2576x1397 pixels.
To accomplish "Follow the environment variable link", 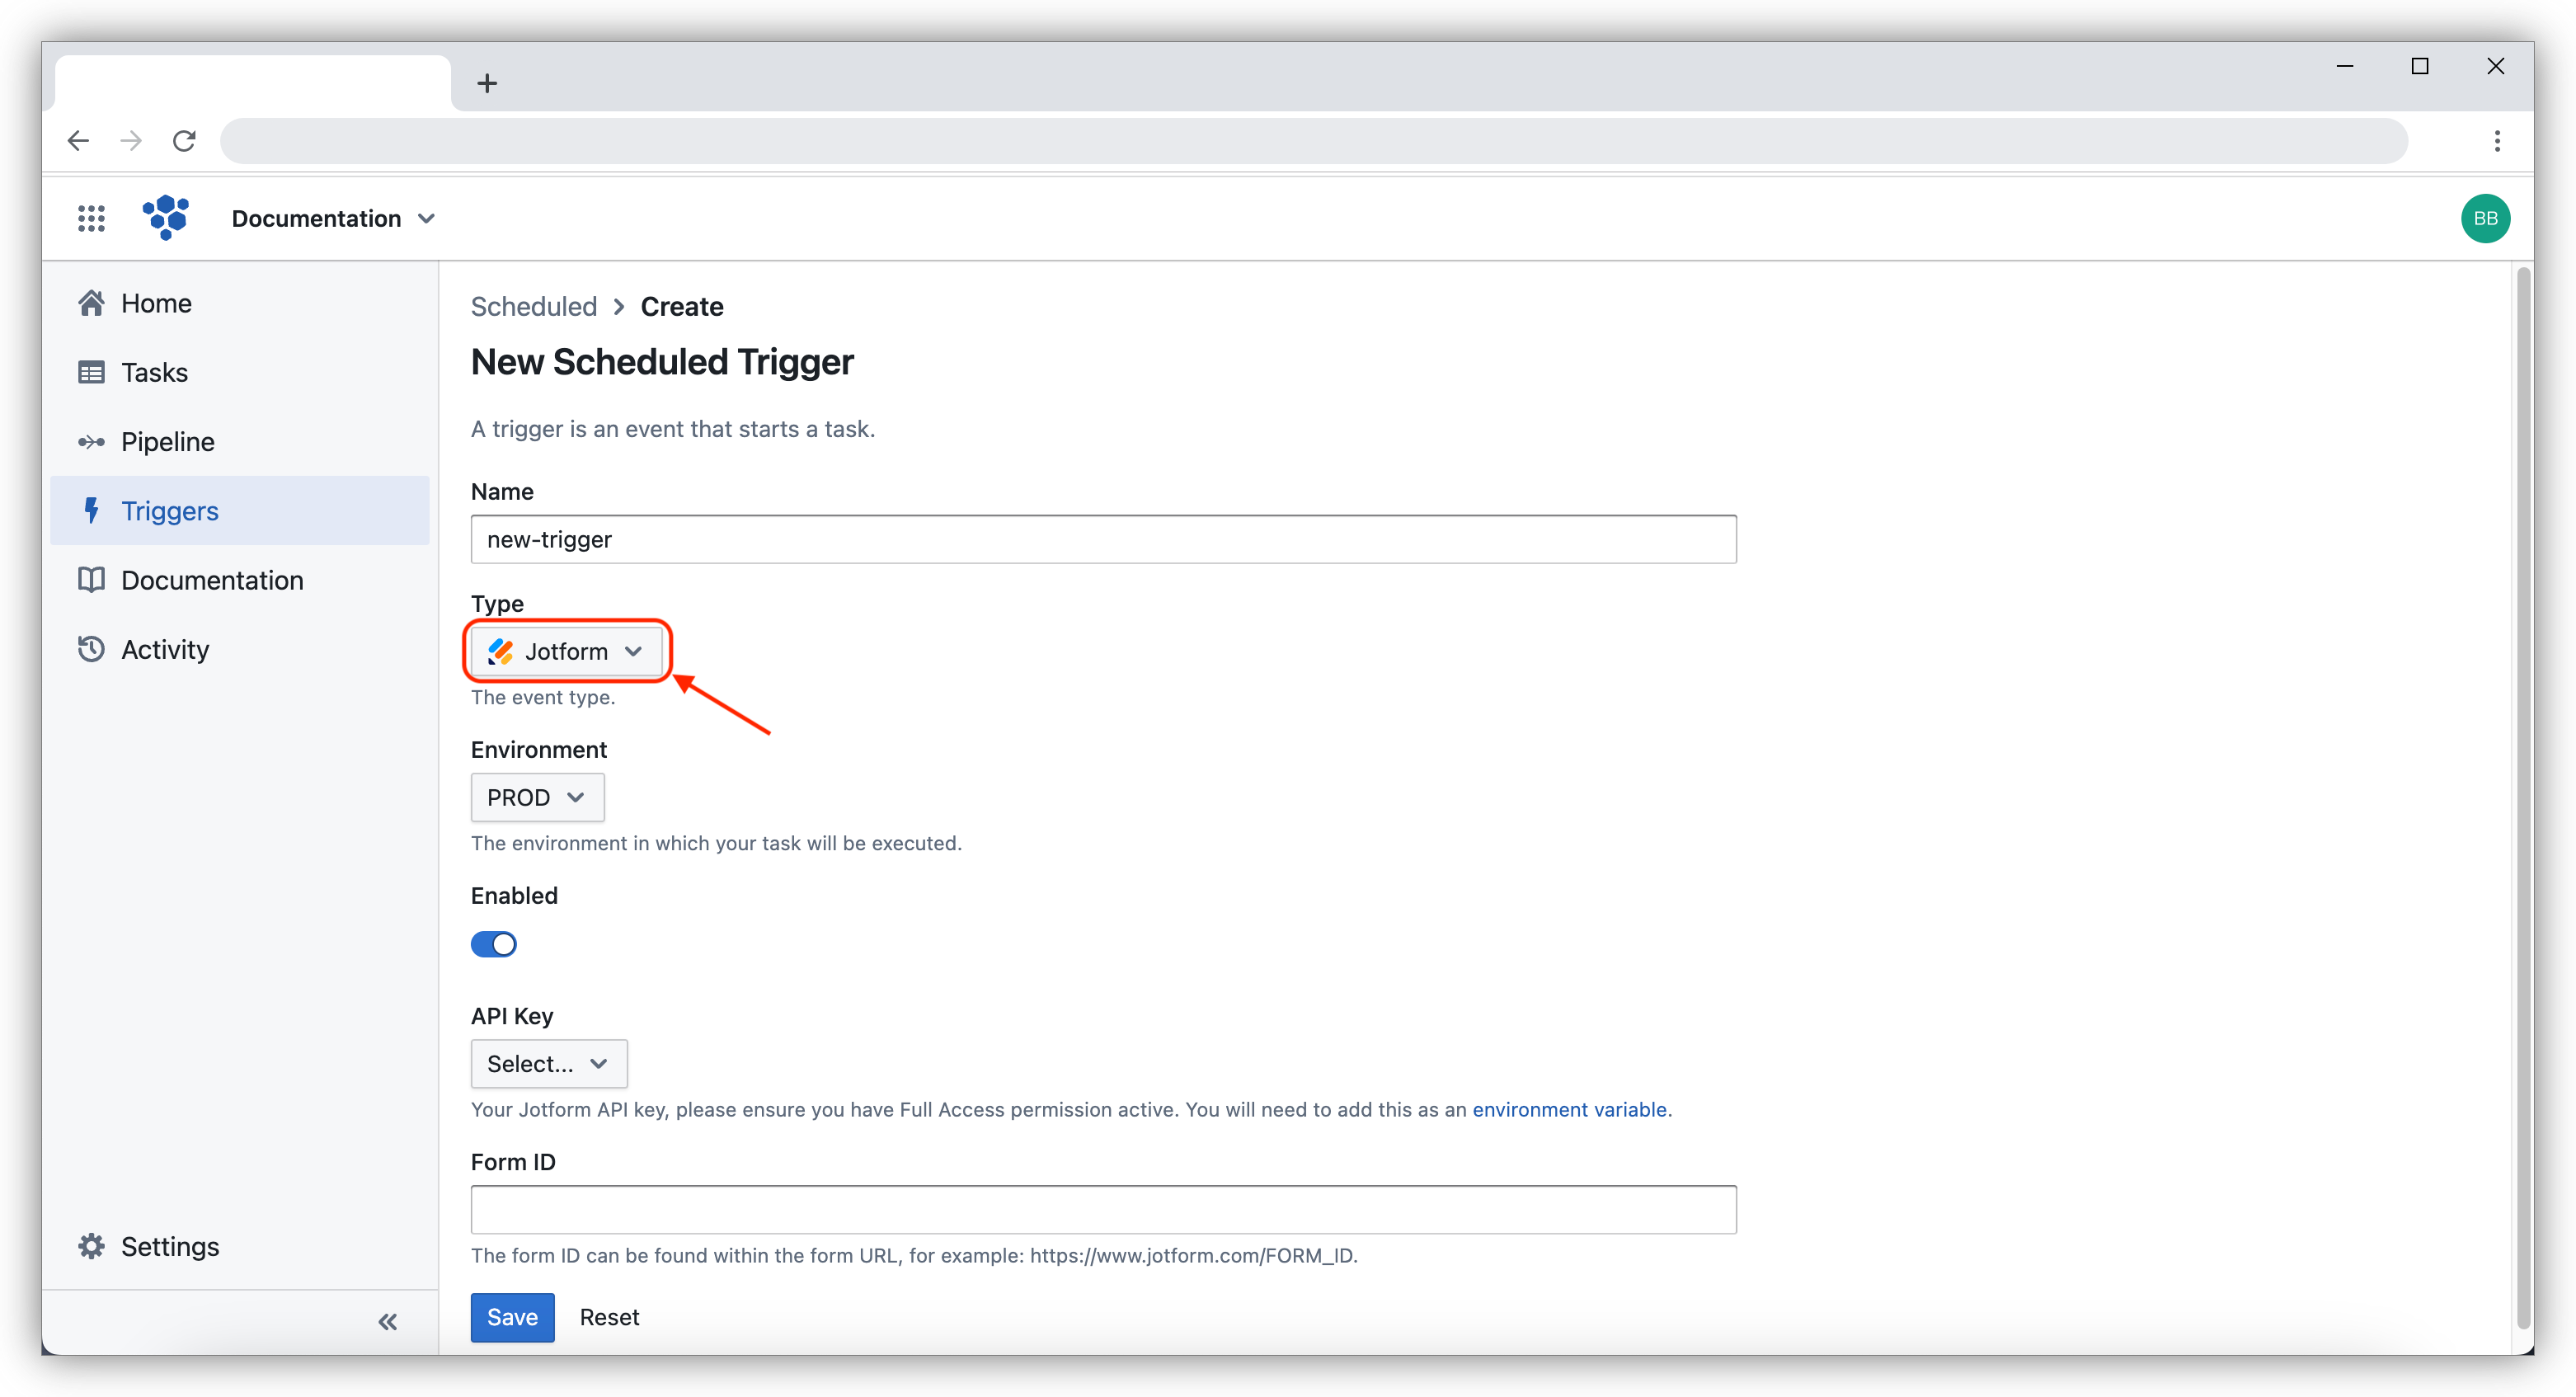I will (x=1568, y=1110).
